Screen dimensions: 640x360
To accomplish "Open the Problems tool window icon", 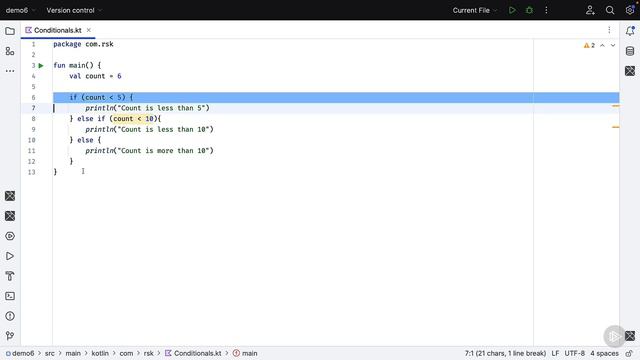I will [10, 316].
